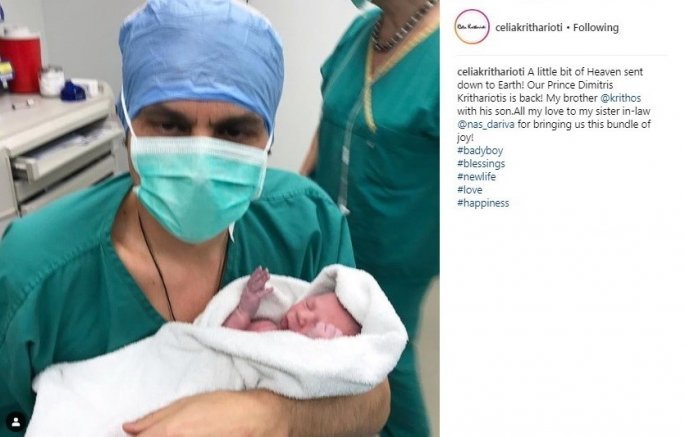Visit the @nas_dariva mention
685x437 pixels.
486,124
